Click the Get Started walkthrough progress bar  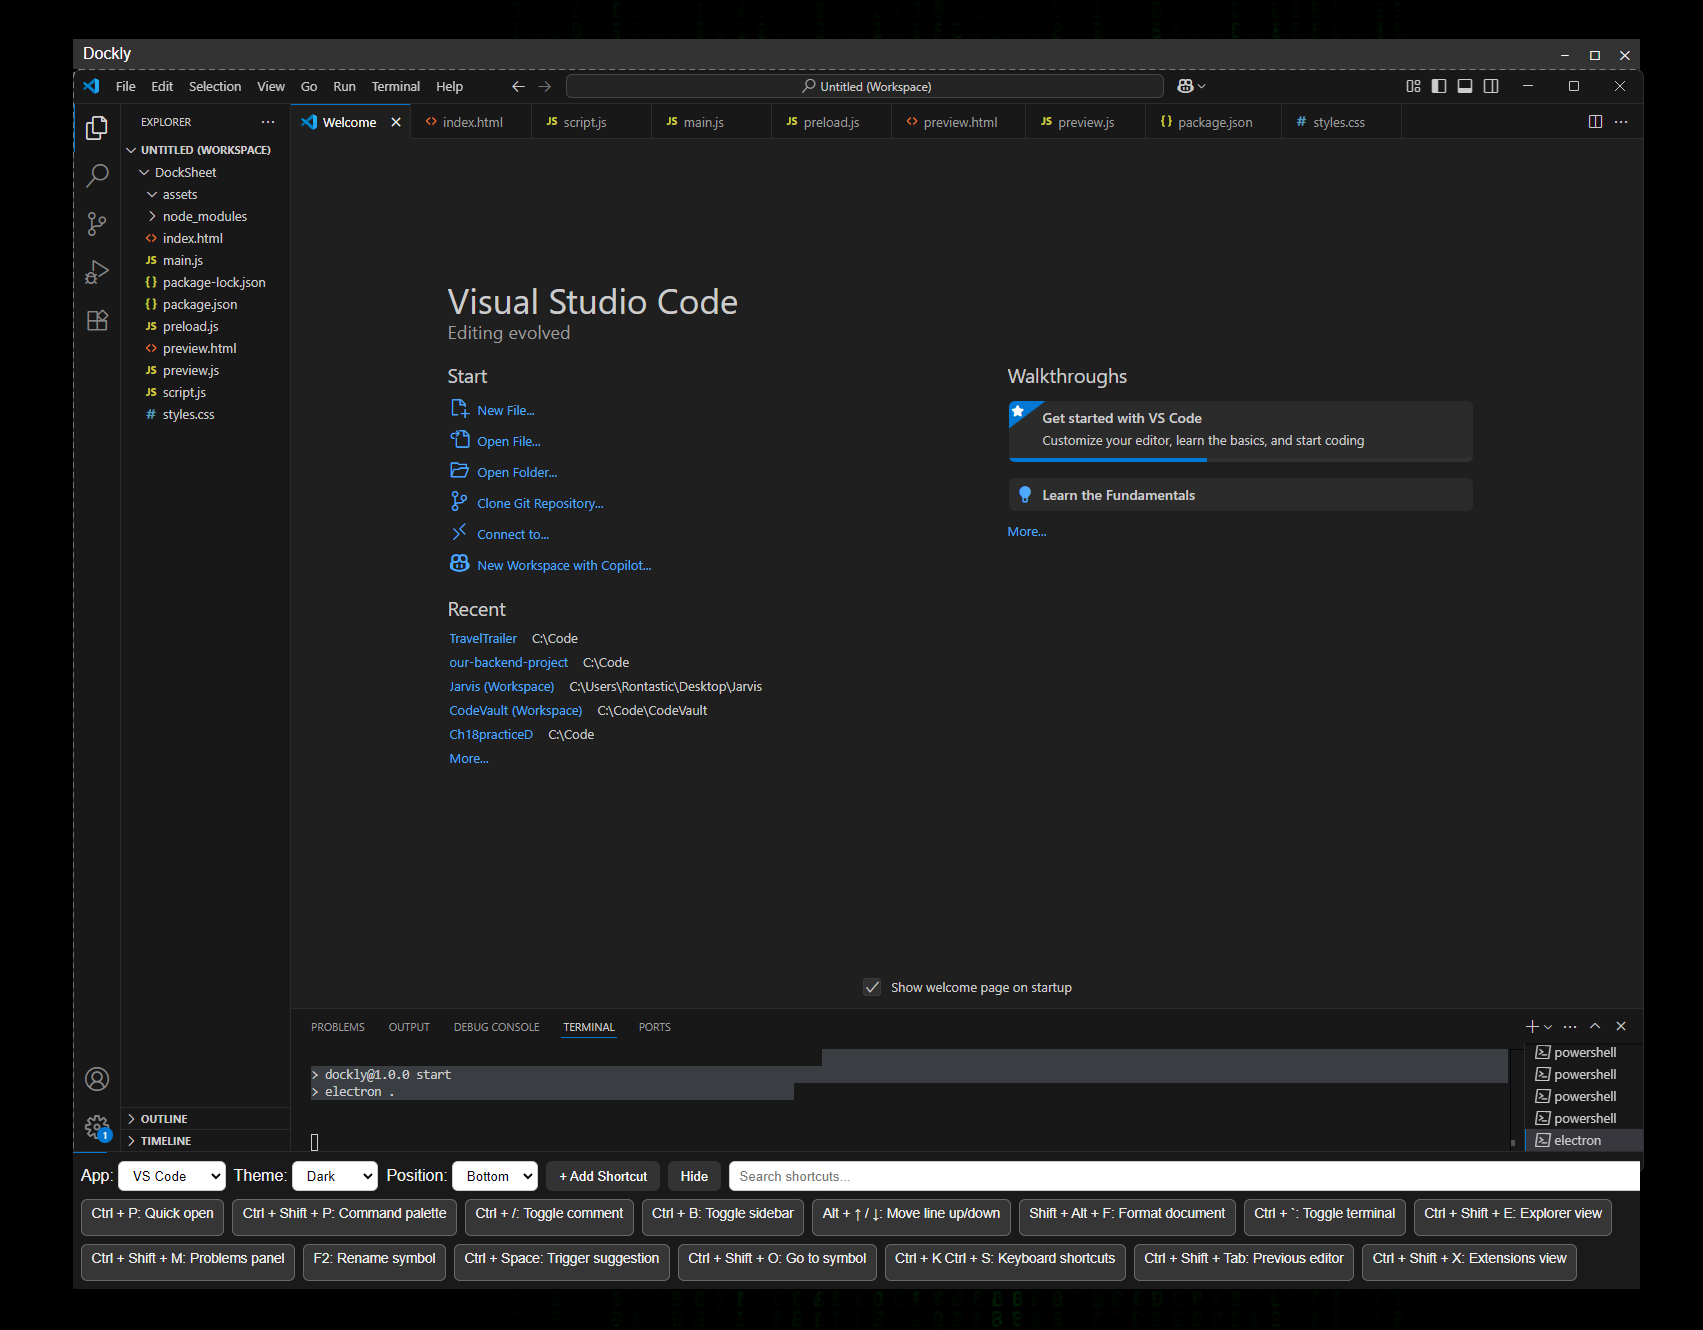point(1107,459)
